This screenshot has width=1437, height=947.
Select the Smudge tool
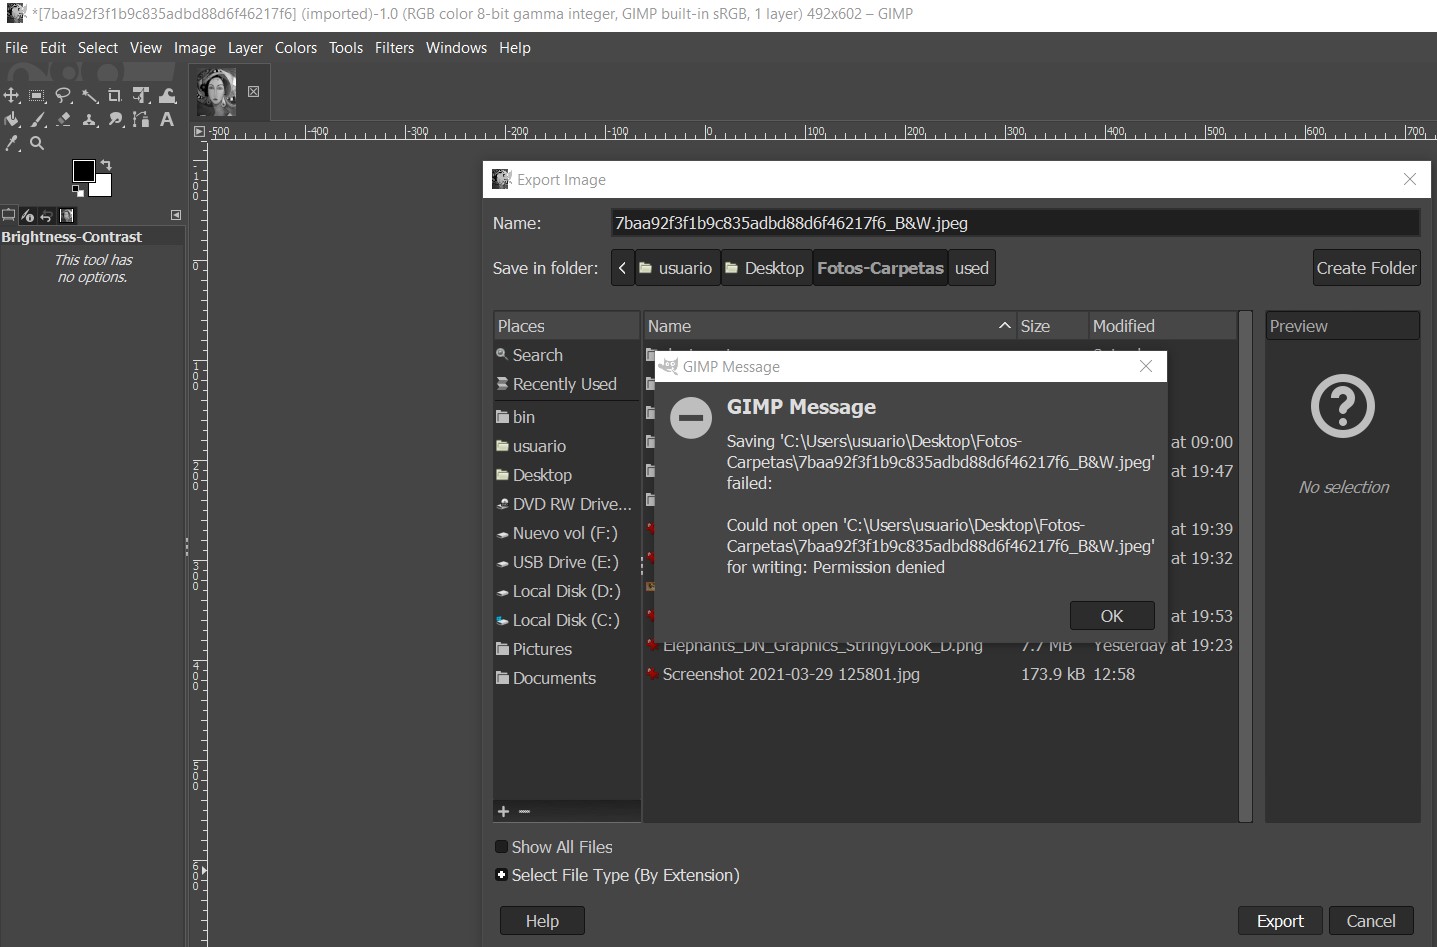(x=115, y=120)
